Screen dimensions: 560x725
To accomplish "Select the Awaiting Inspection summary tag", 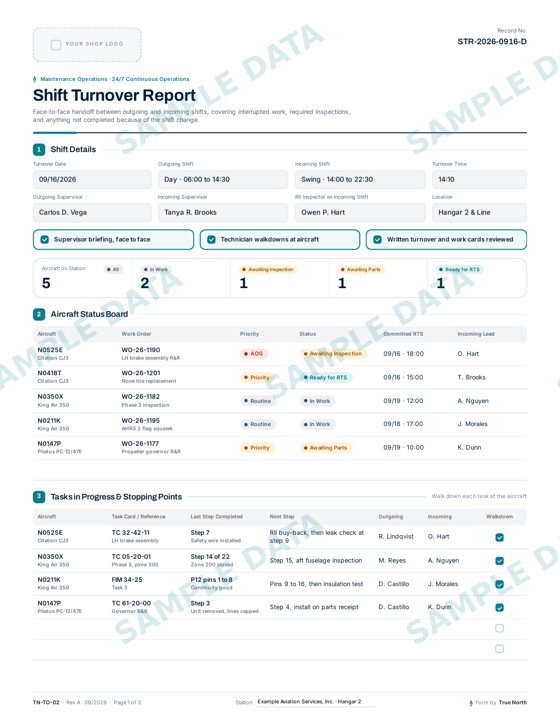I will tap(268, 270).
